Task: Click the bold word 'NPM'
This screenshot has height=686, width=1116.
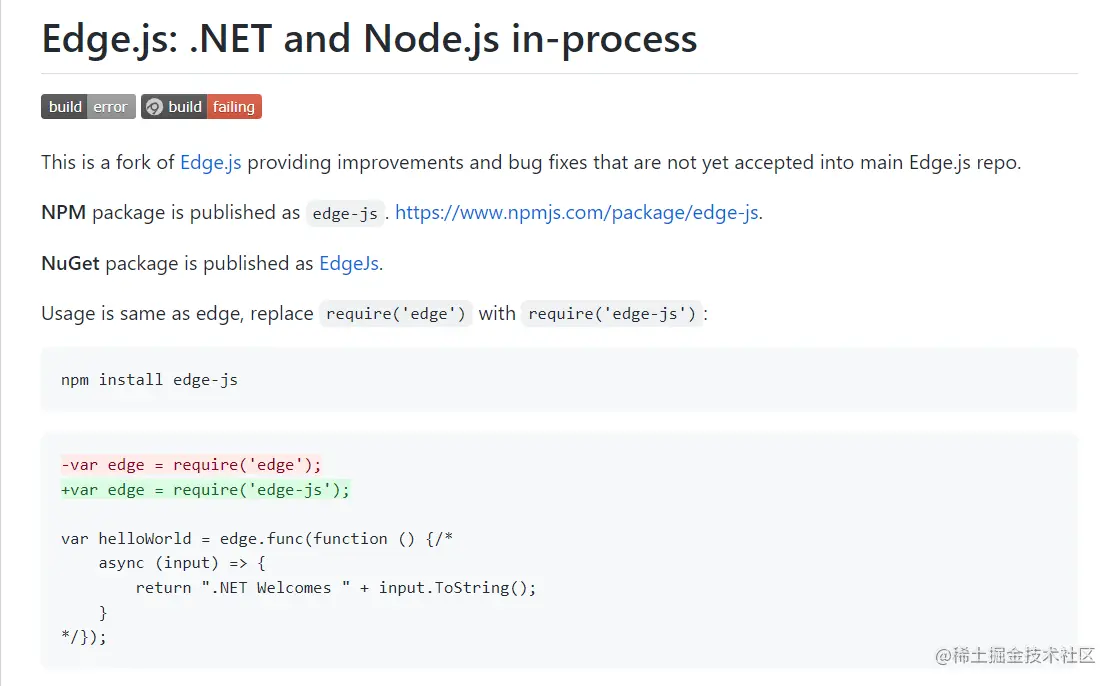Action: click(63, 213)
